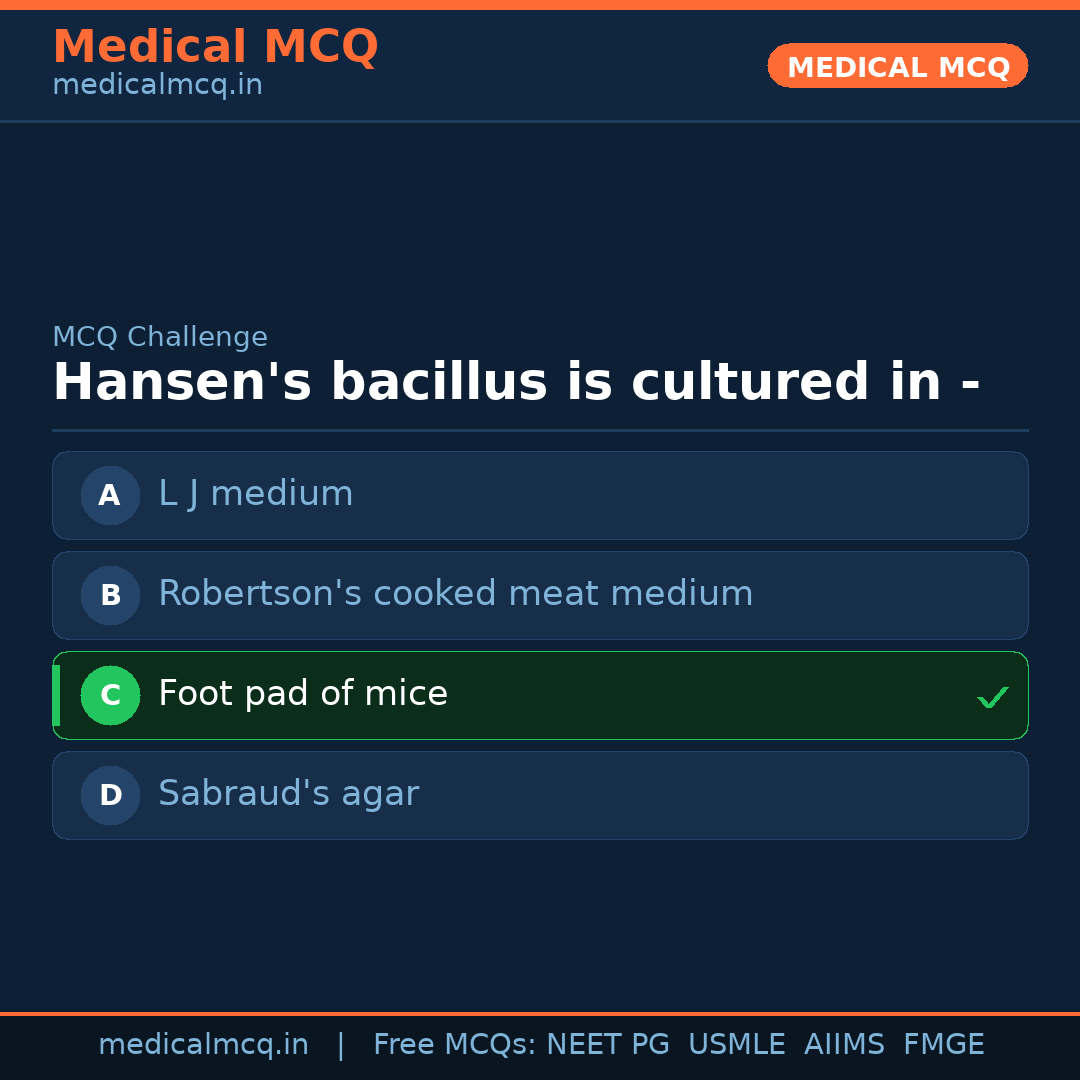This screenshot has height=1080, width=1080.
Task: Open medicalmcq.in link under the logo
Action: [156, 85]
